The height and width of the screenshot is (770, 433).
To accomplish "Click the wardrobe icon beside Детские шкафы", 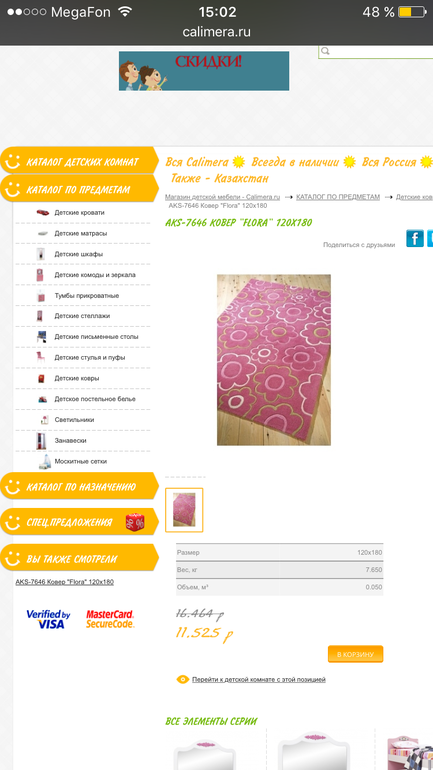I will click(x=40, y=254).
